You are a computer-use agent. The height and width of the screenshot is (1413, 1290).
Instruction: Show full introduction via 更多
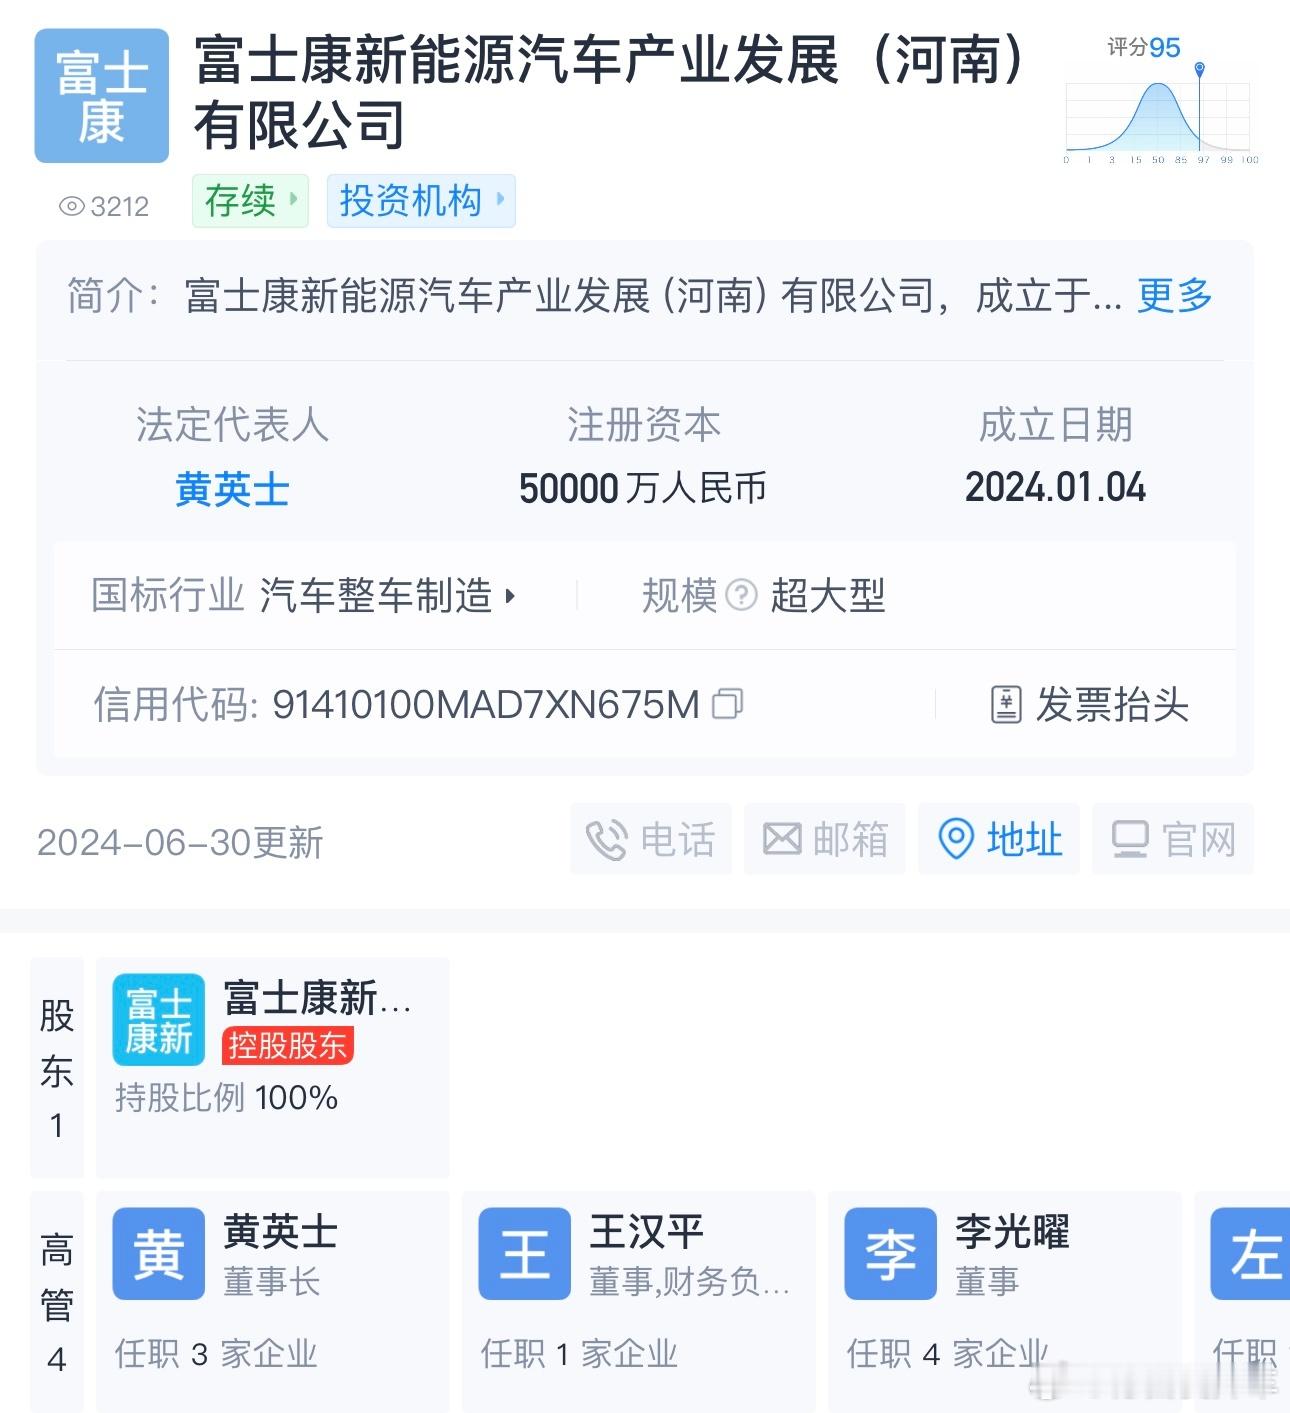[x=1174, y=296]
